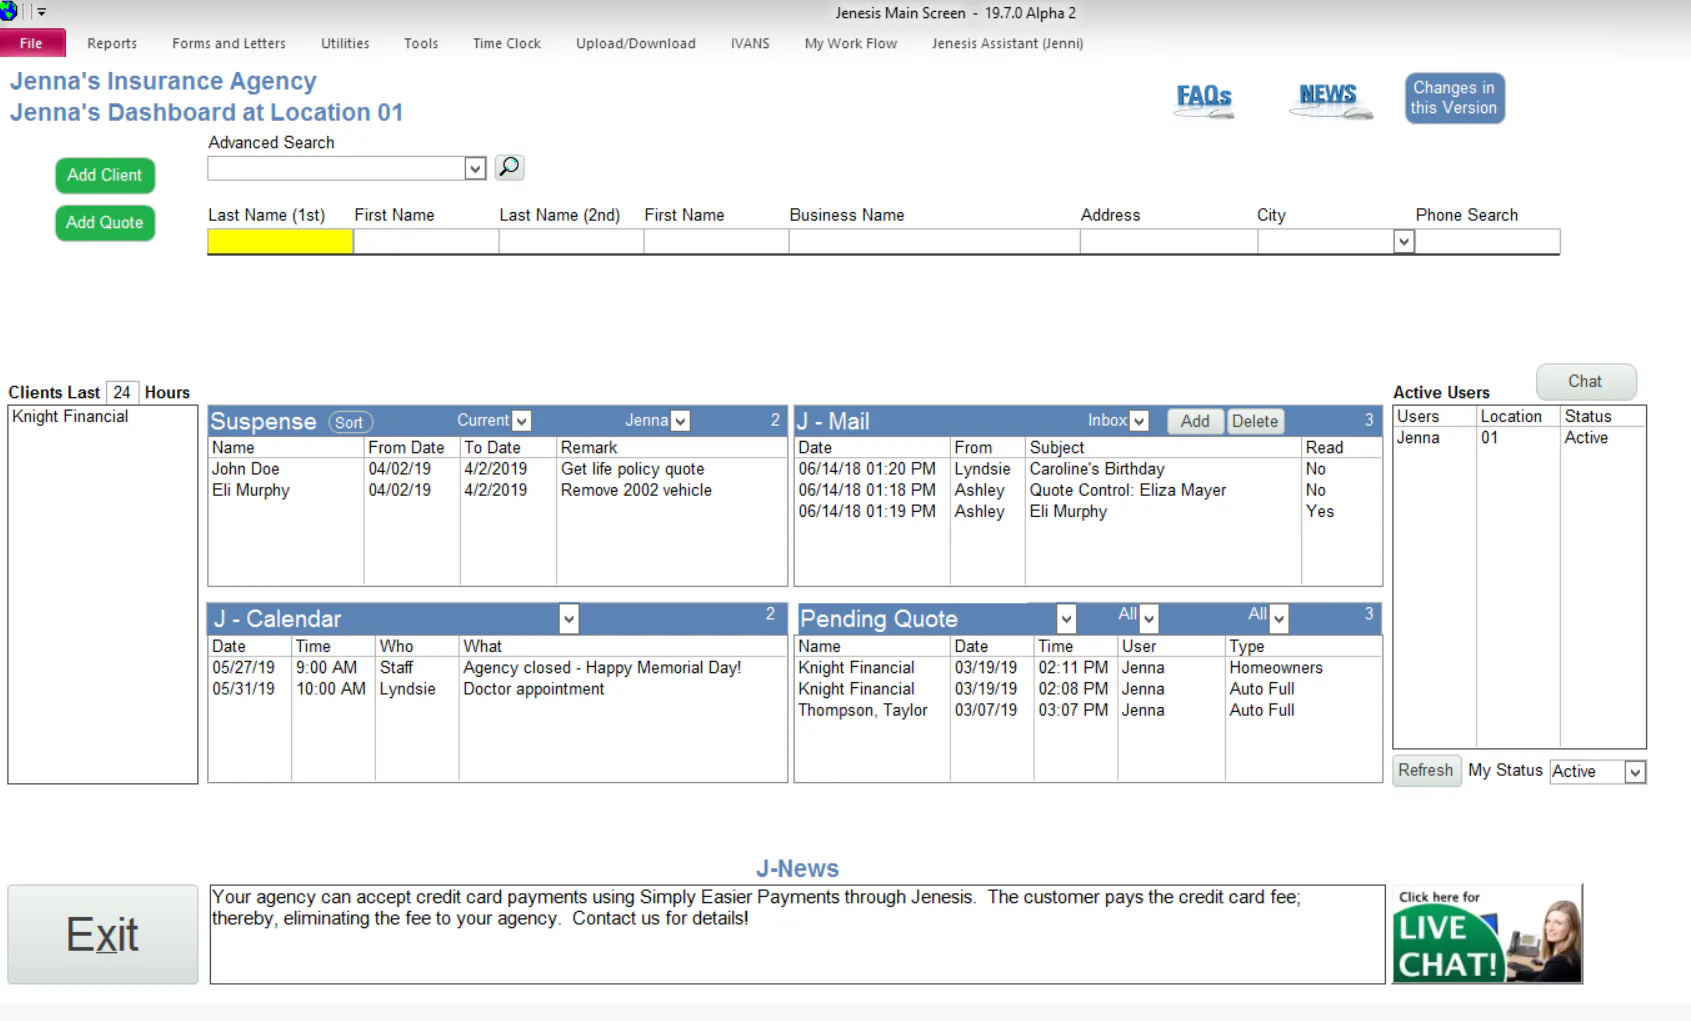The width and height of the screenshot is (1691, 1021).
Task: Refresh the Active Users list
Action: pos(1426,770)
